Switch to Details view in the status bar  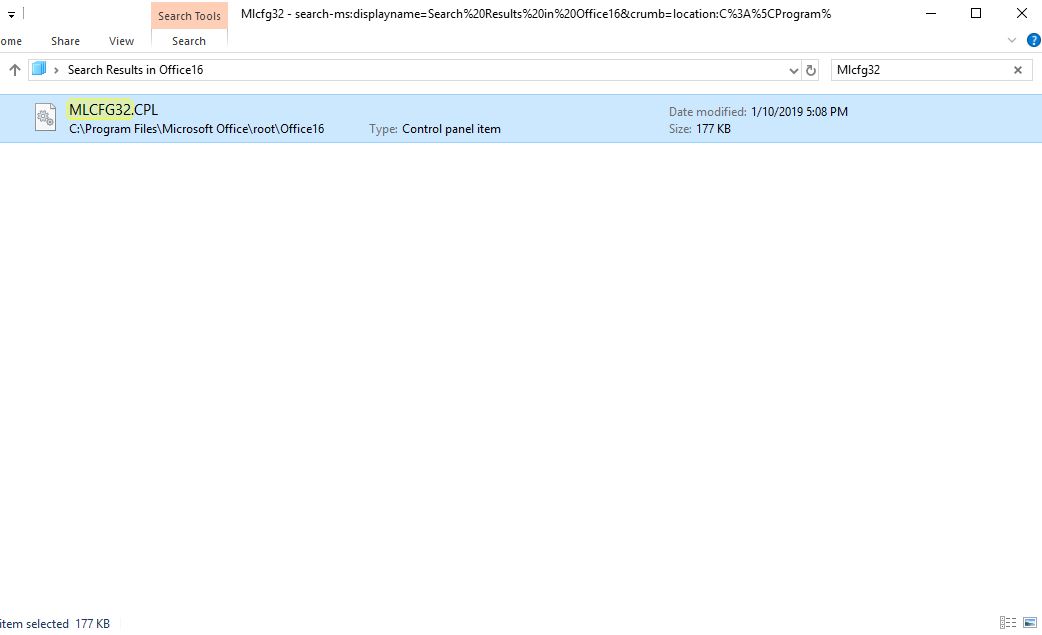coord(1010,623)
